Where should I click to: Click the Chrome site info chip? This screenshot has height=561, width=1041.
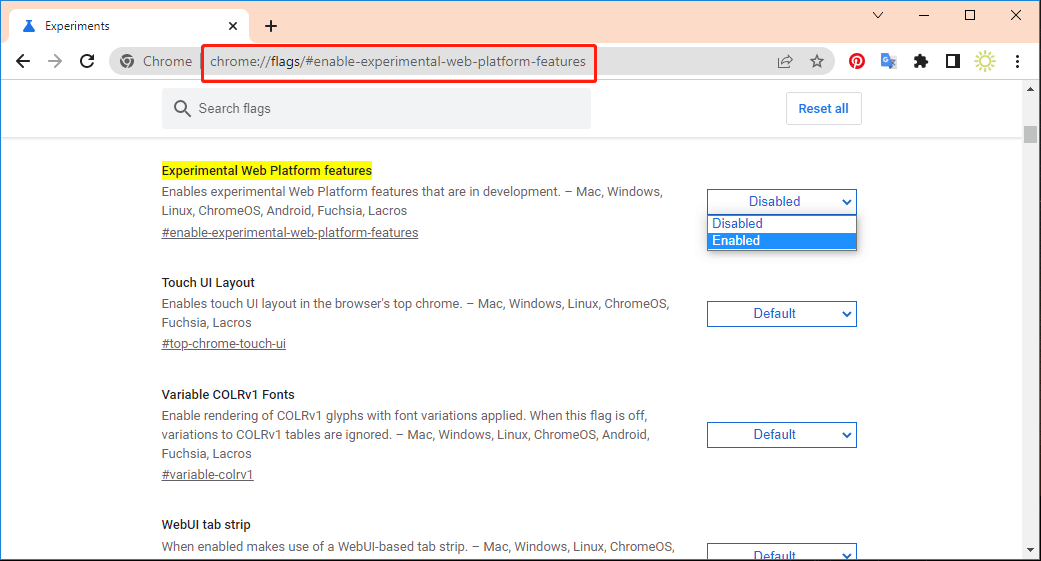pyautogui.click(x=156, y=61)
